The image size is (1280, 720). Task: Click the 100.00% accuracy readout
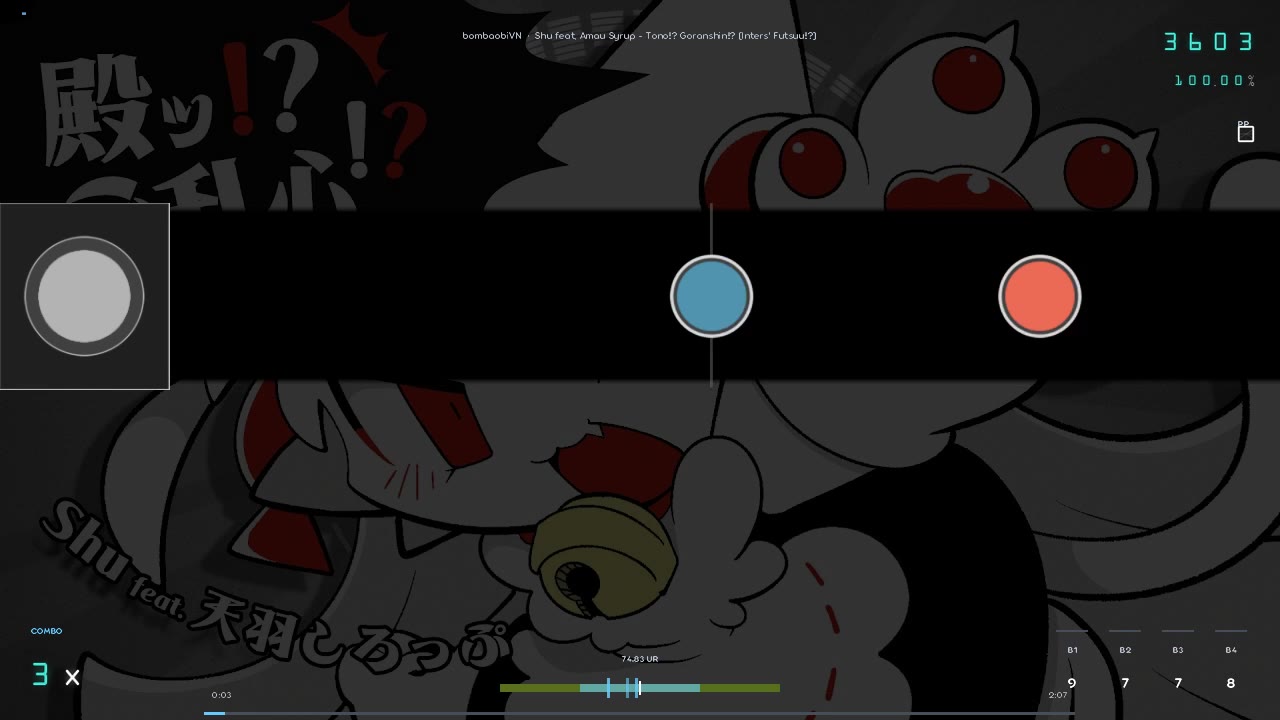tap(1214, 80)
